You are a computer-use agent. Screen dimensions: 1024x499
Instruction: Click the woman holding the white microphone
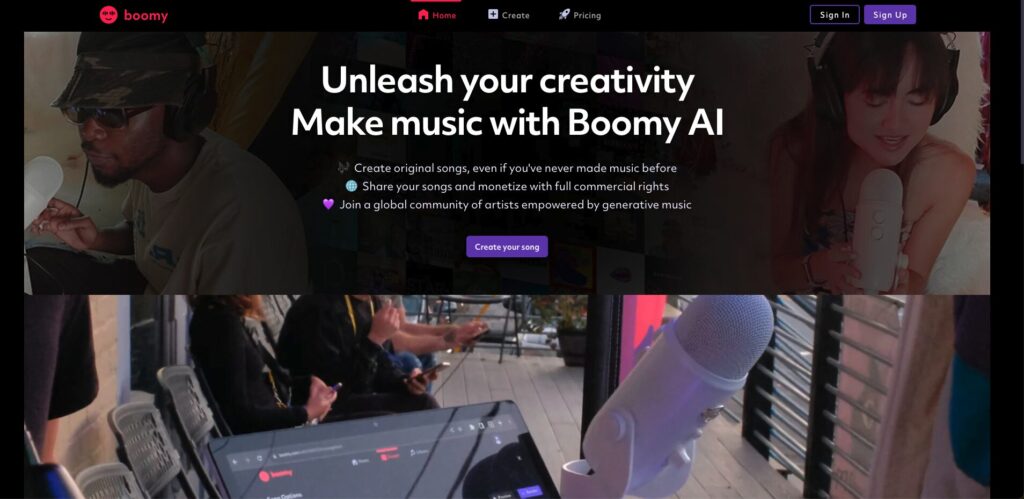875,163
